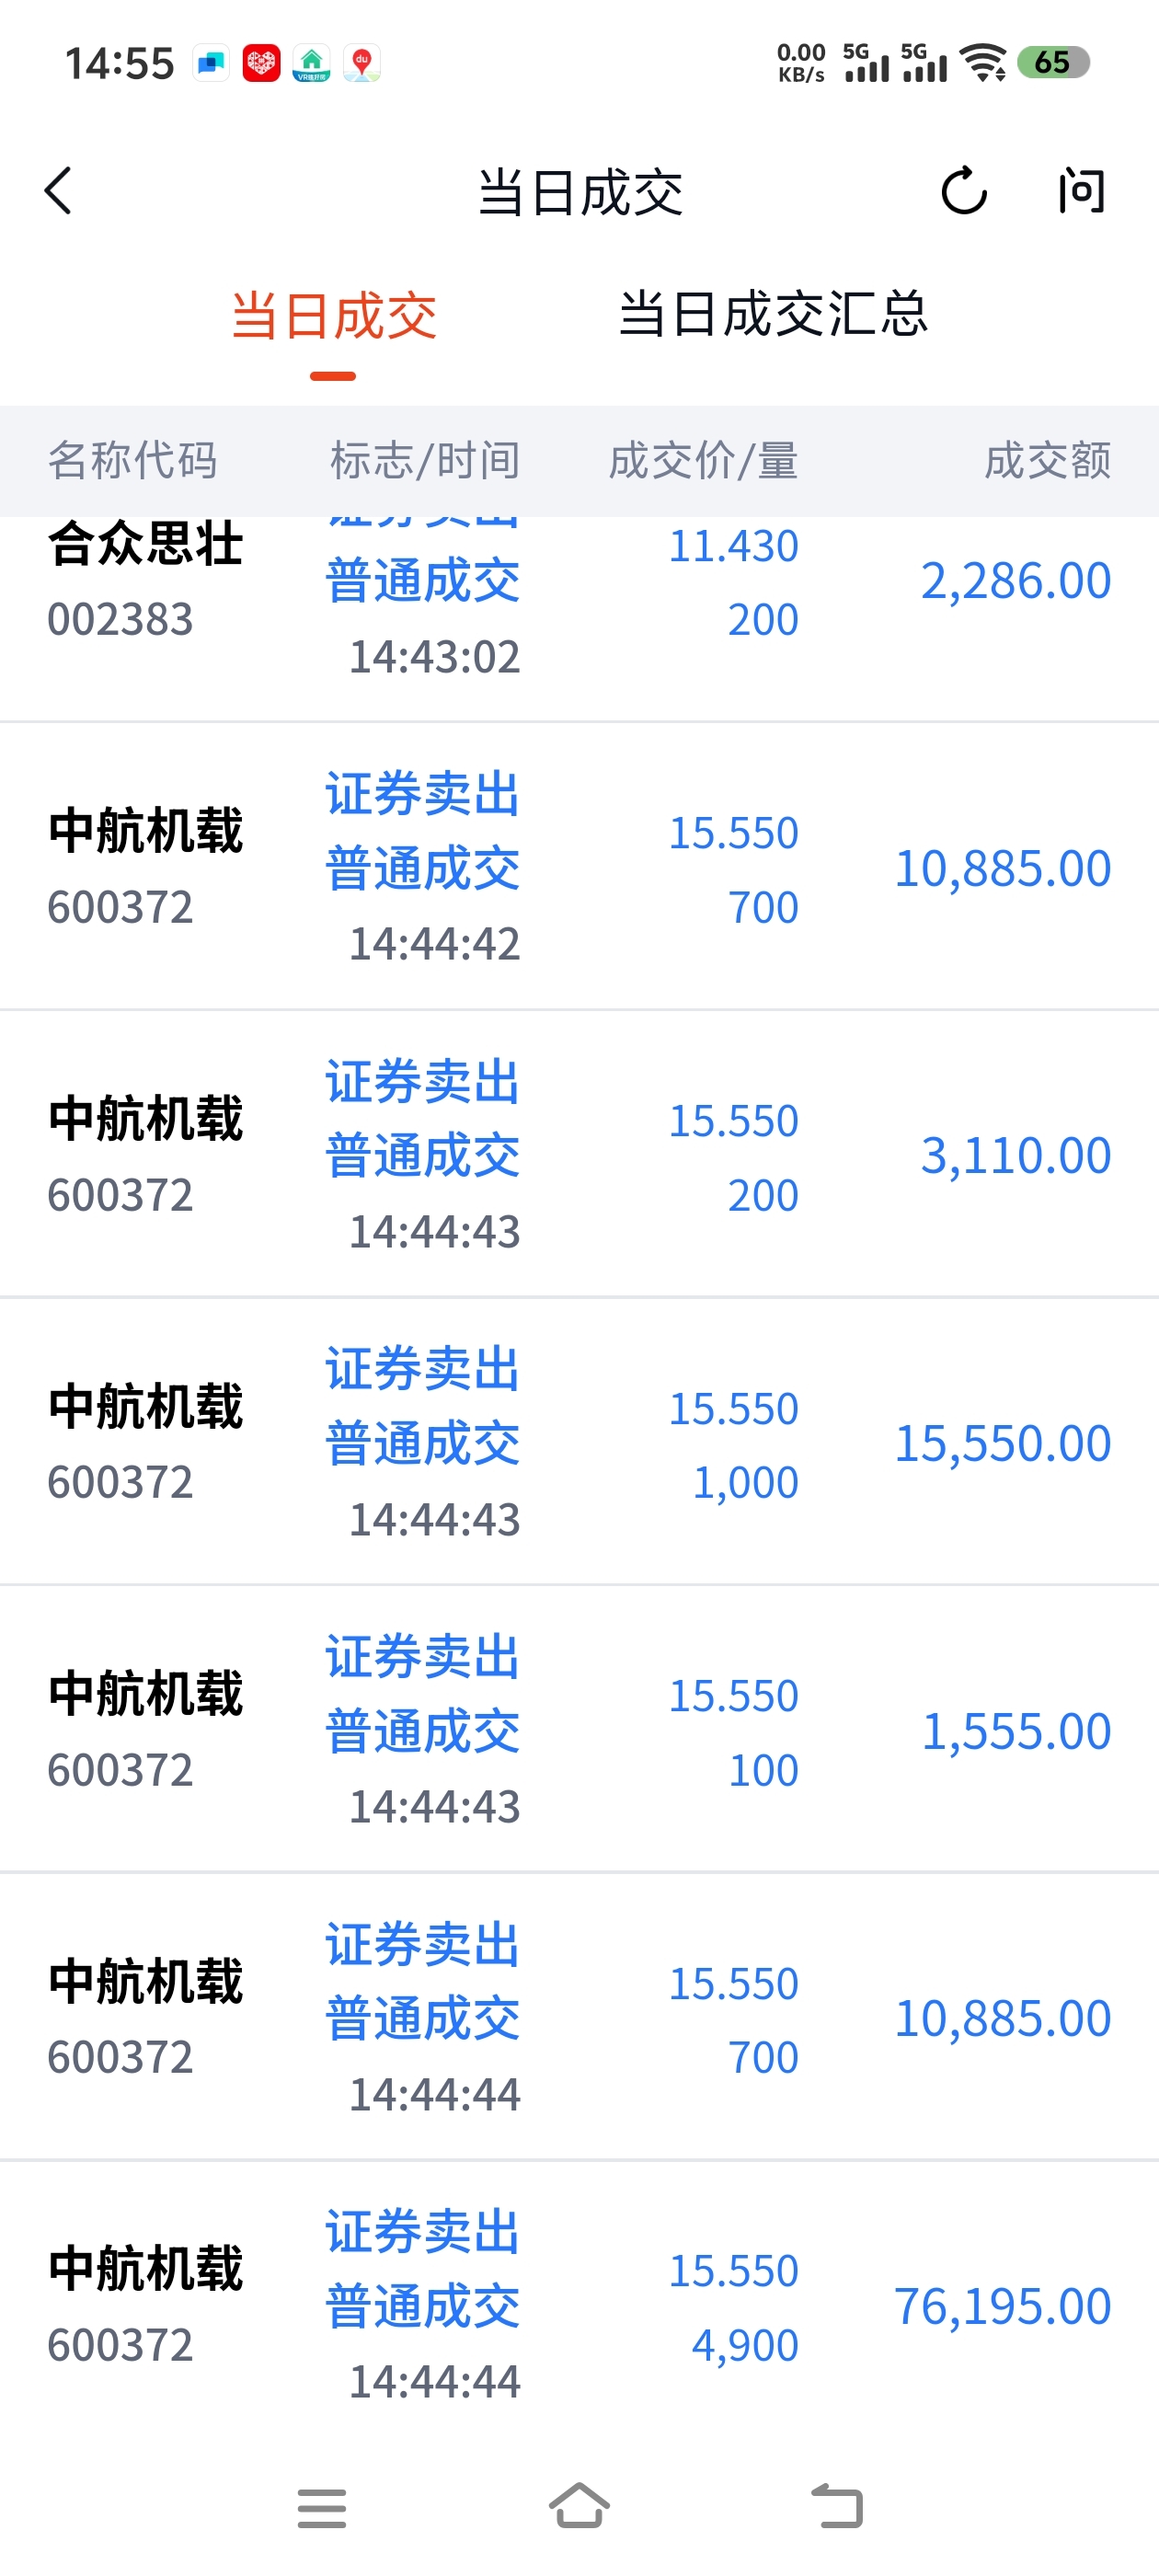Select the trade worth 15,550.00
This screenshot has width=1159, height=2576.
(579, 1442)
